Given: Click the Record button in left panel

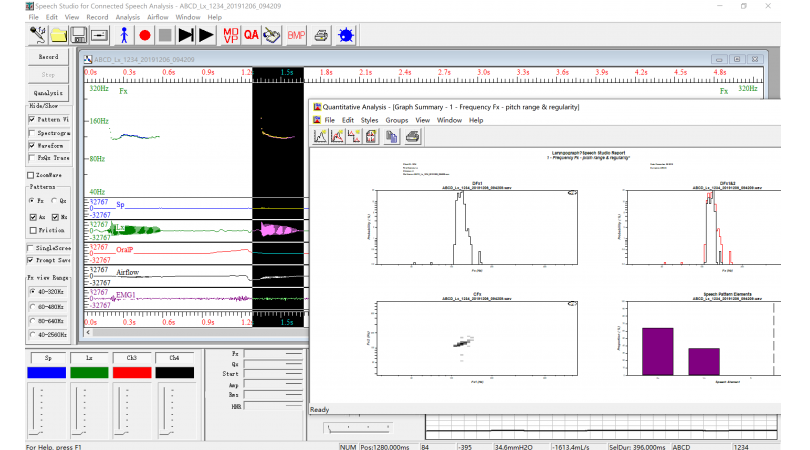Looking at the screenshot, I should (48, 57).
